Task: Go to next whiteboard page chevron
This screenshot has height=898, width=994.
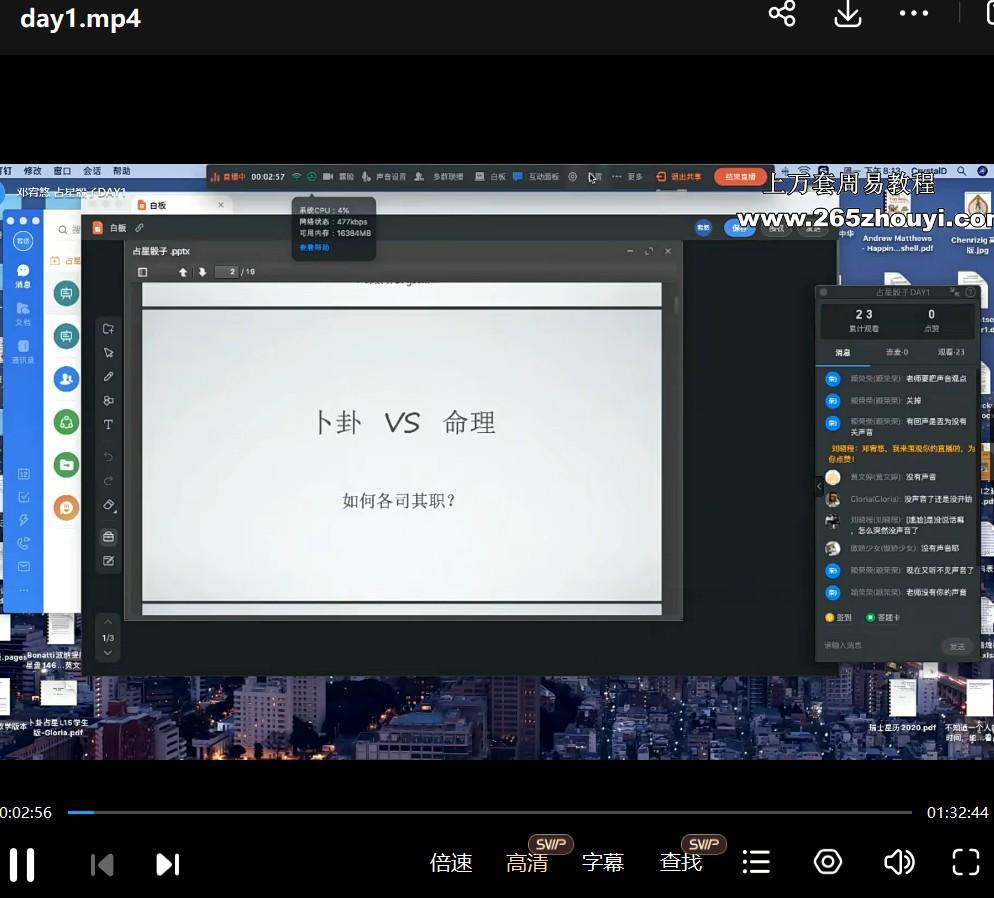Action: [108, 653]
